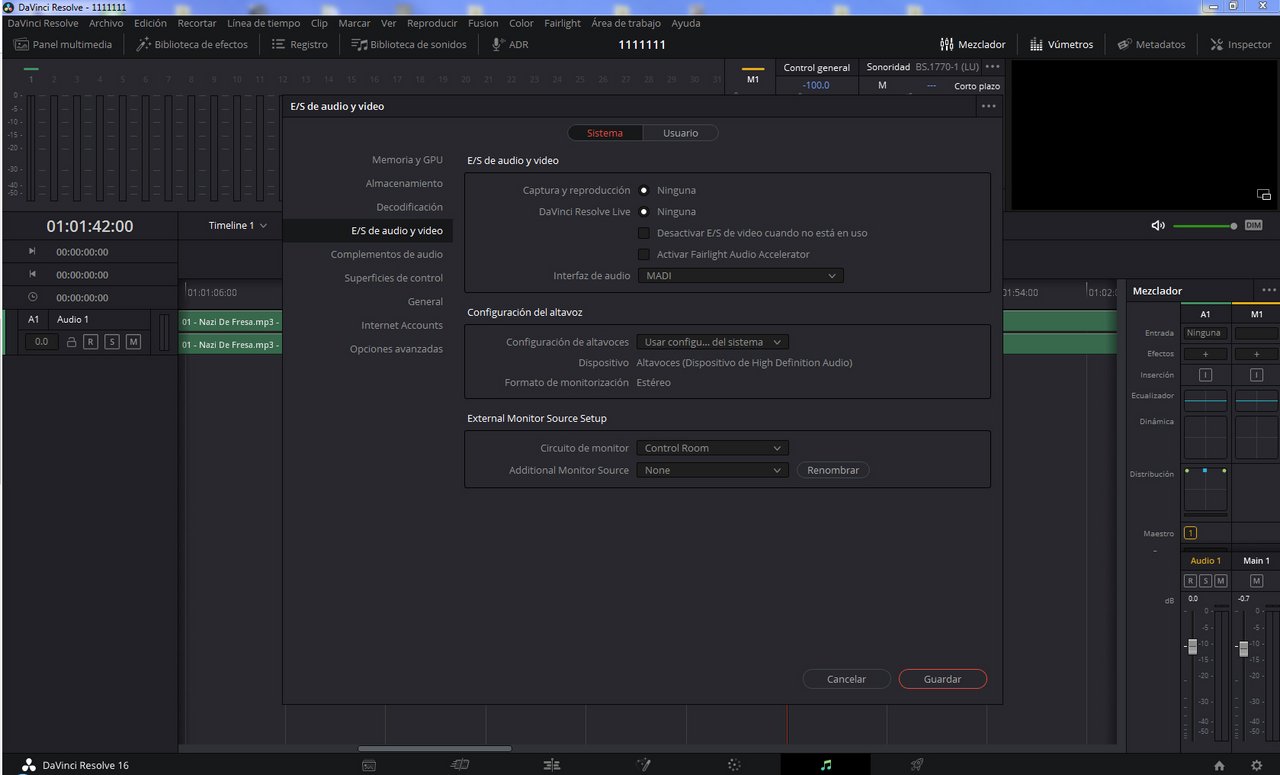Show the Registro index panel
Viewport: 1280px width, 775px height.
tap(300, 44)
